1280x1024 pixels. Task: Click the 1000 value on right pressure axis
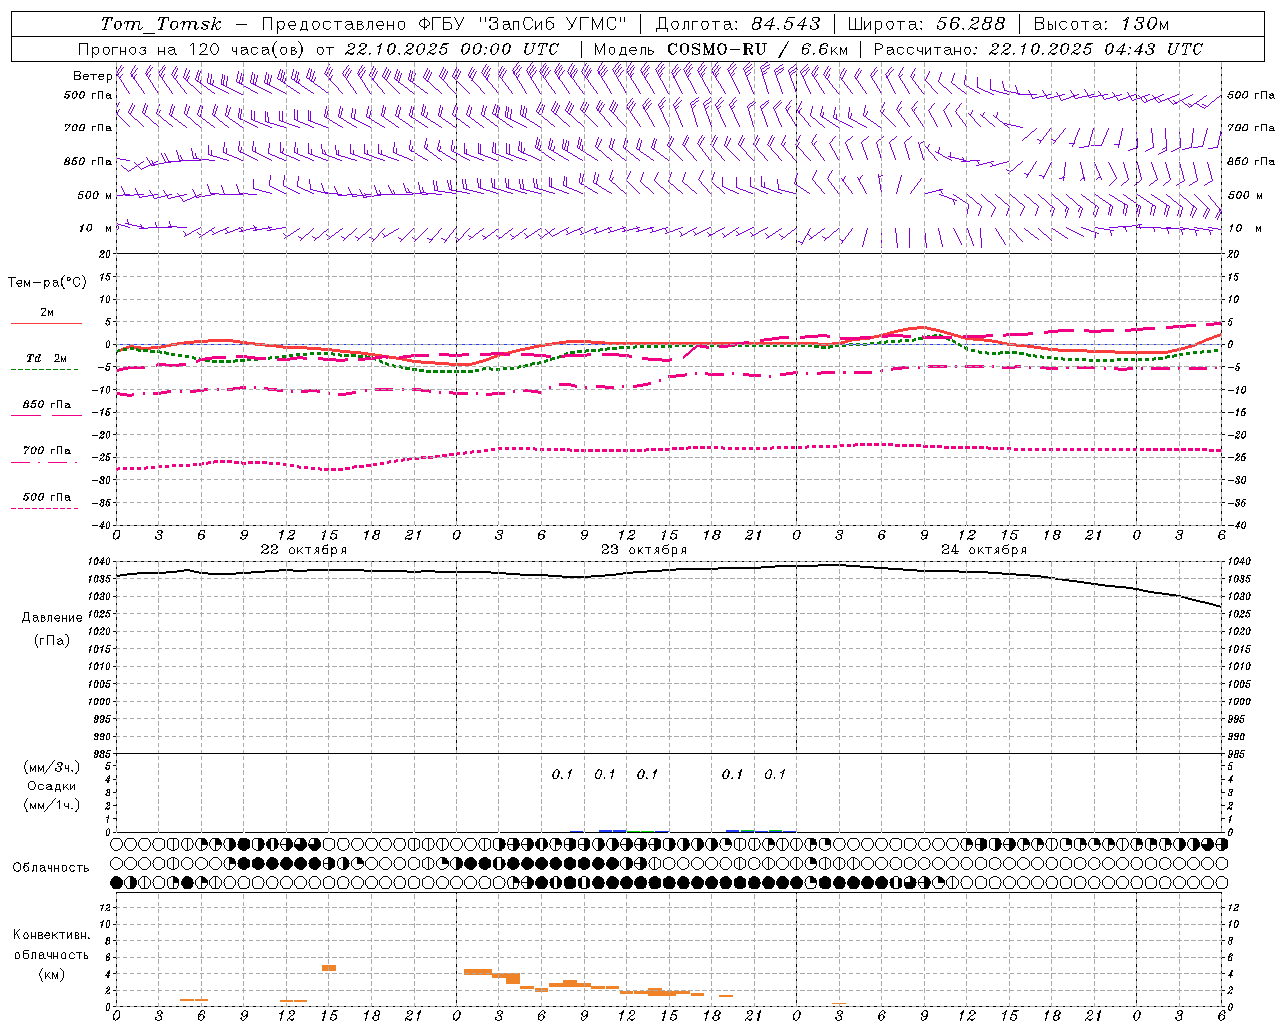tap(1239, 702)
